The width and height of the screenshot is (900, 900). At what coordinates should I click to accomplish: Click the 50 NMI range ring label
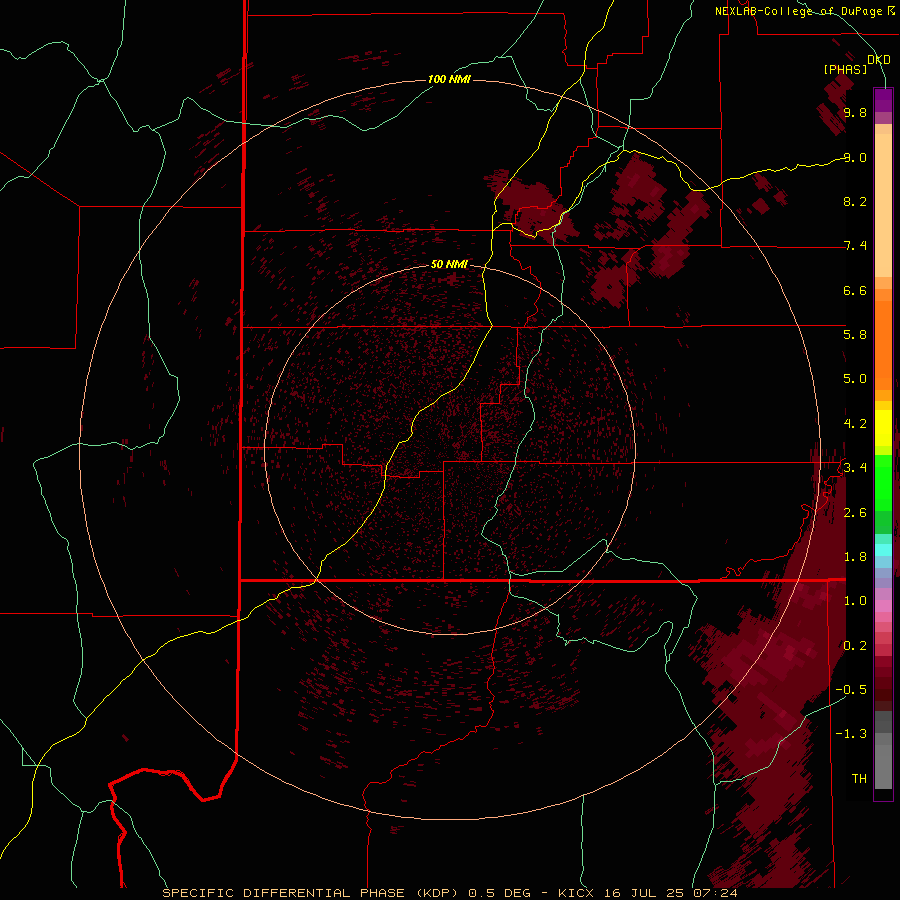click(x=449, y=264)
